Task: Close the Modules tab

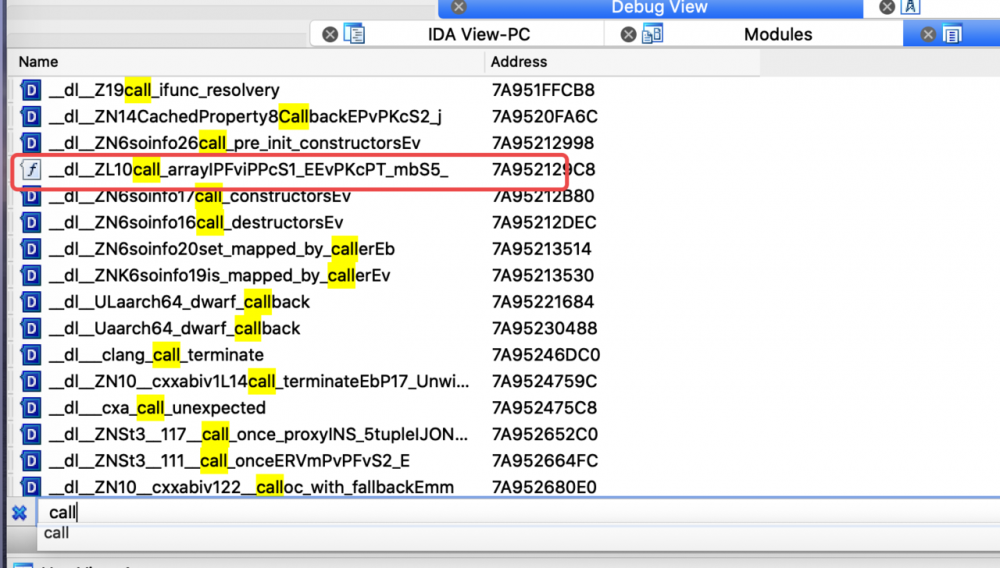Action: click(x=628, y=34)
